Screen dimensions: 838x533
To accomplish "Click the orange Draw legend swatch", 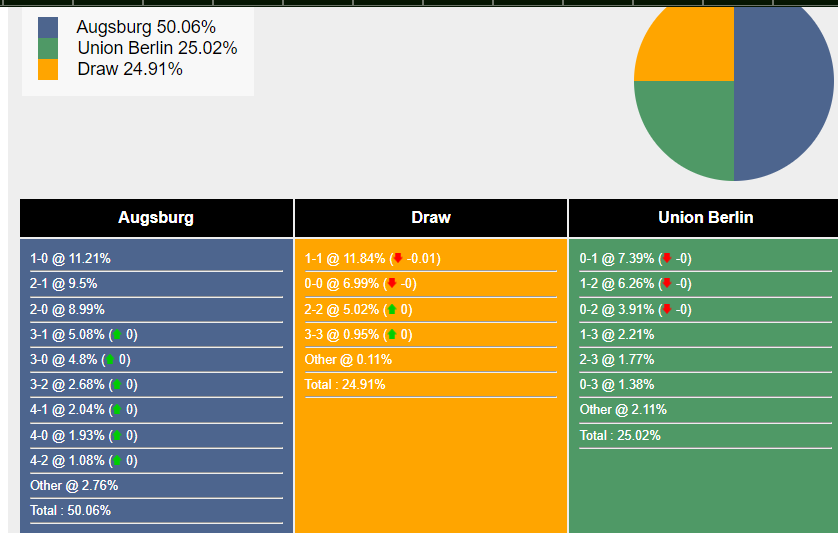I will point(48,69).
